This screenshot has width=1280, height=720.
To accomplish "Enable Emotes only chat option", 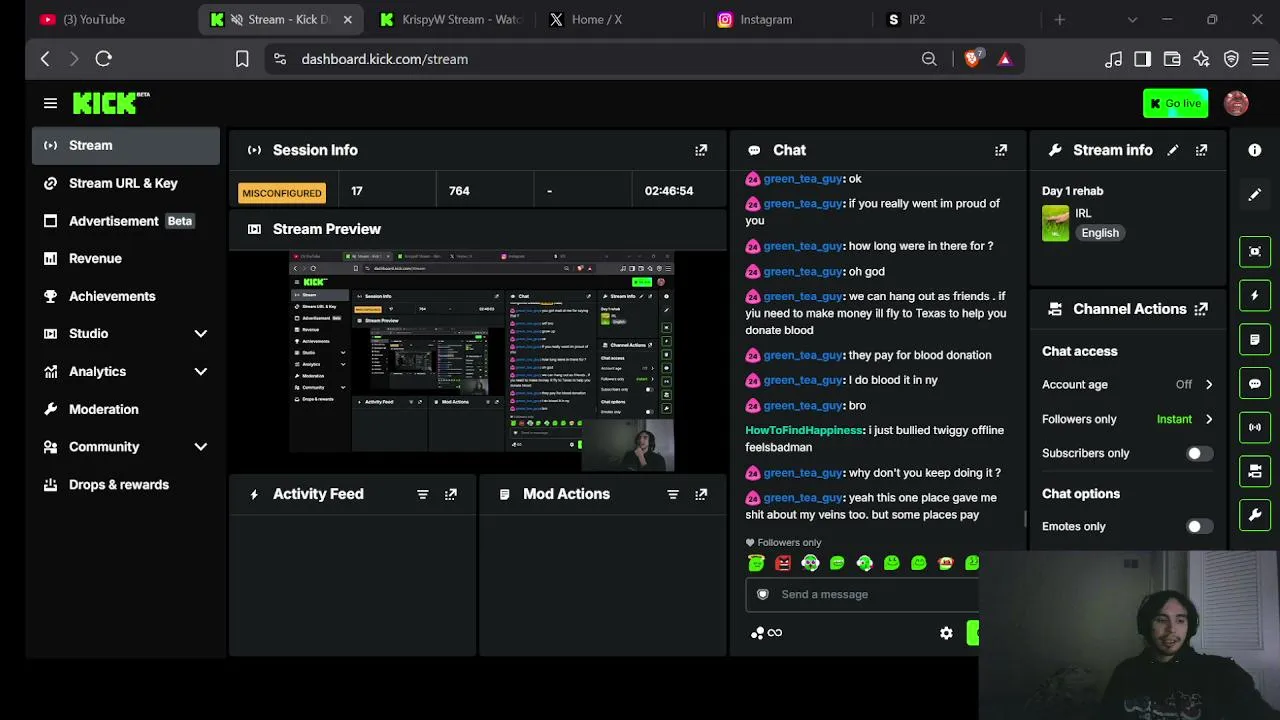I will (x=1198, y=526).
